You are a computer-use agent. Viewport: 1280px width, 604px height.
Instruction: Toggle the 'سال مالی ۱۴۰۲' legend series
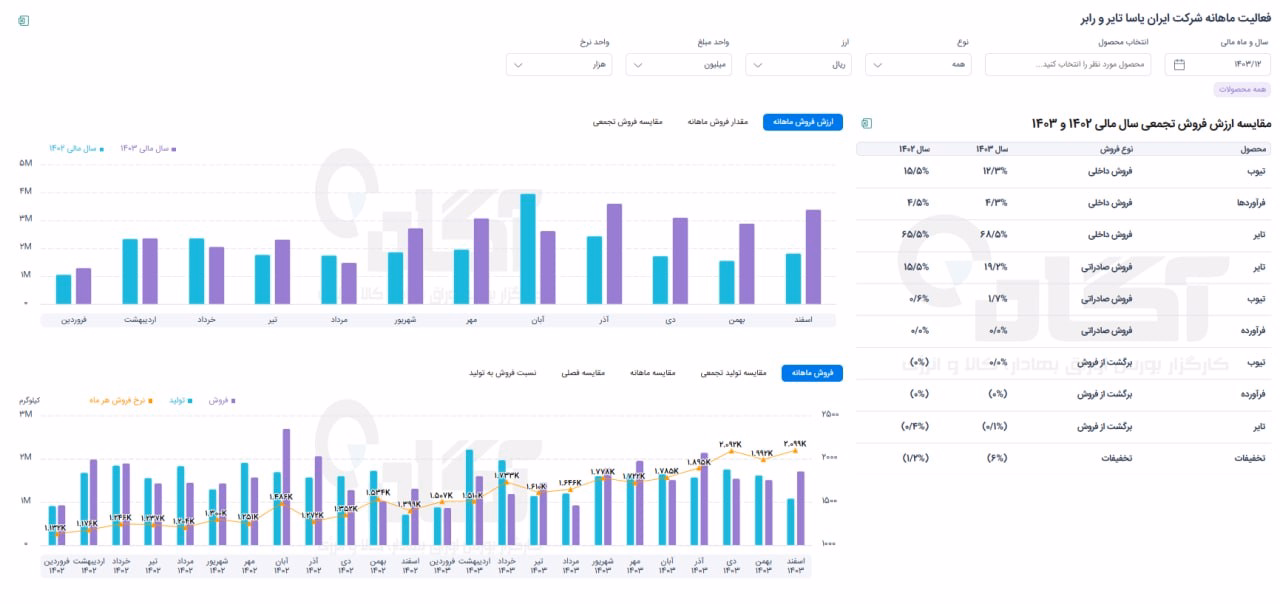pyautogui.click(x=76, y=148)
